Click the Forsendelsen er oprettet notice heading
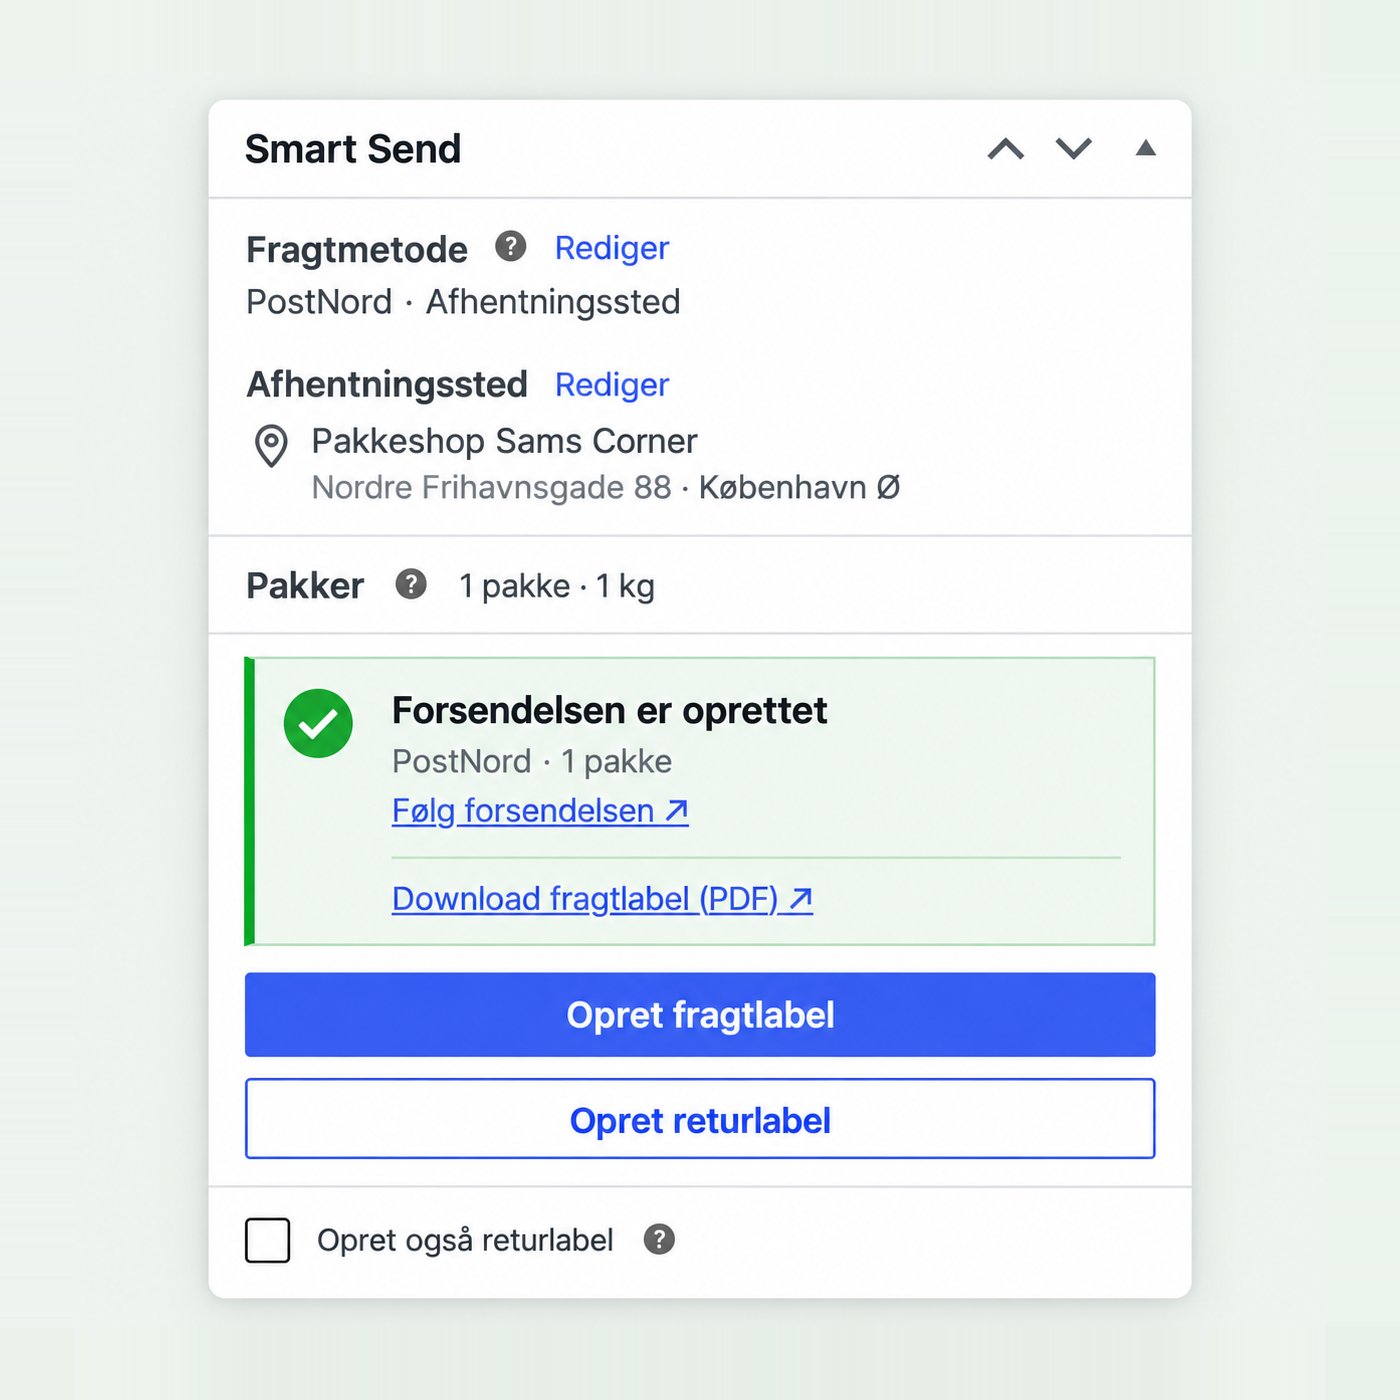 [x=609, y=711]
